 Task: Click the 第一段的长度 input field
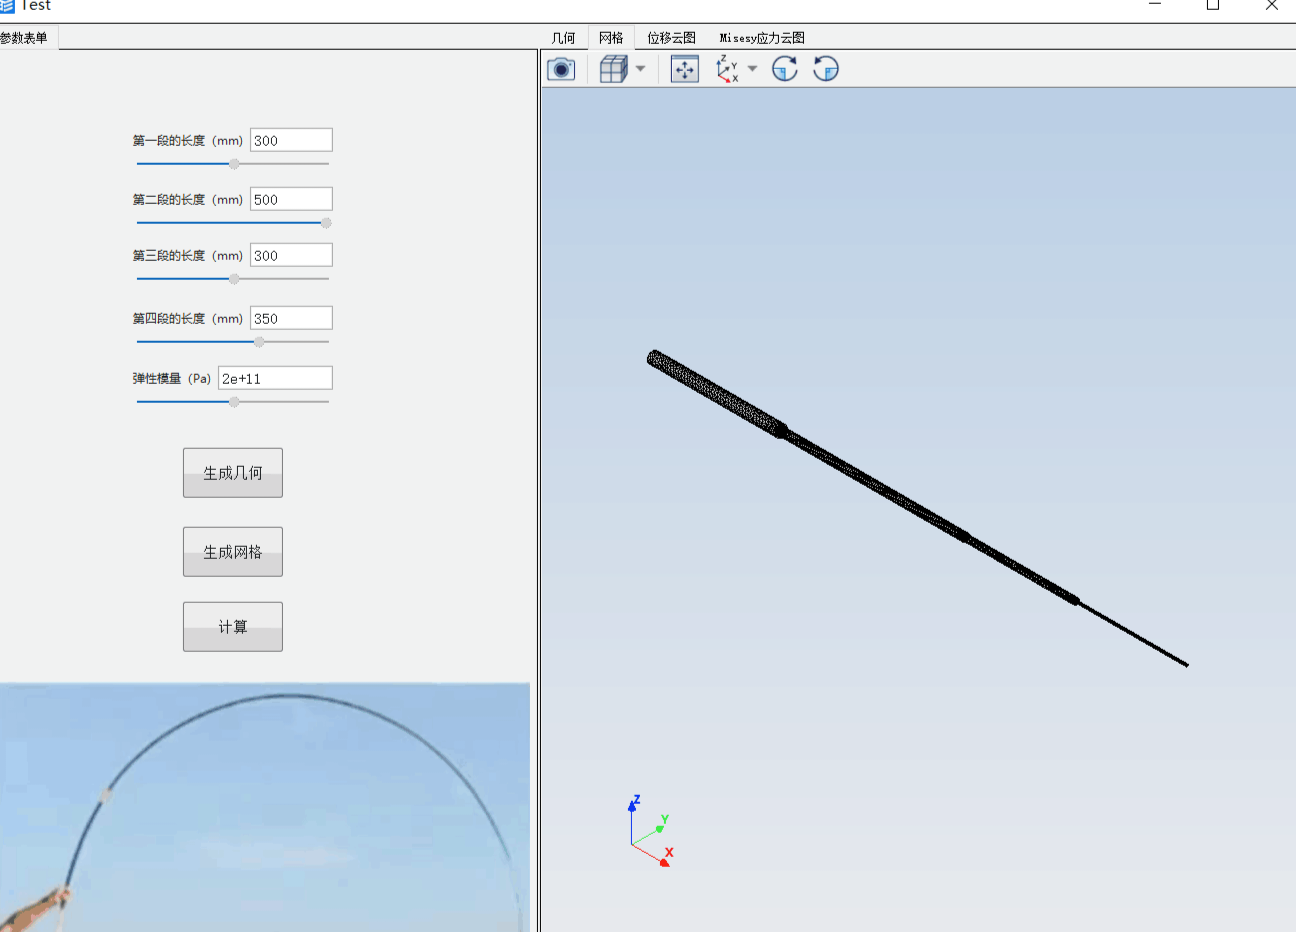[x=291, y=140]
